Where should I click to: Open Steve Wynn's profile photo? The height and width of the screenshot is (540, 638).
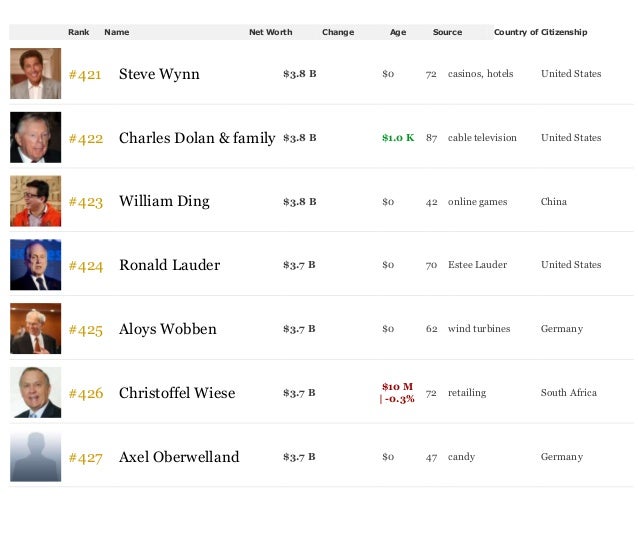pos(36,74)
